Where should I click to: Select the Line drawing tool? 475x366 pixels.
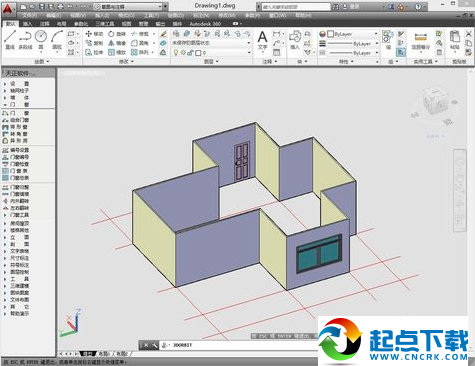(10, 39)
